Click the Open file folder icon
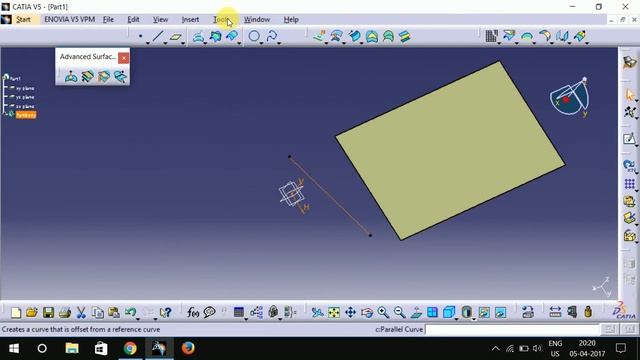This screenshot has height=360, width=640. [x=32, y=313]
